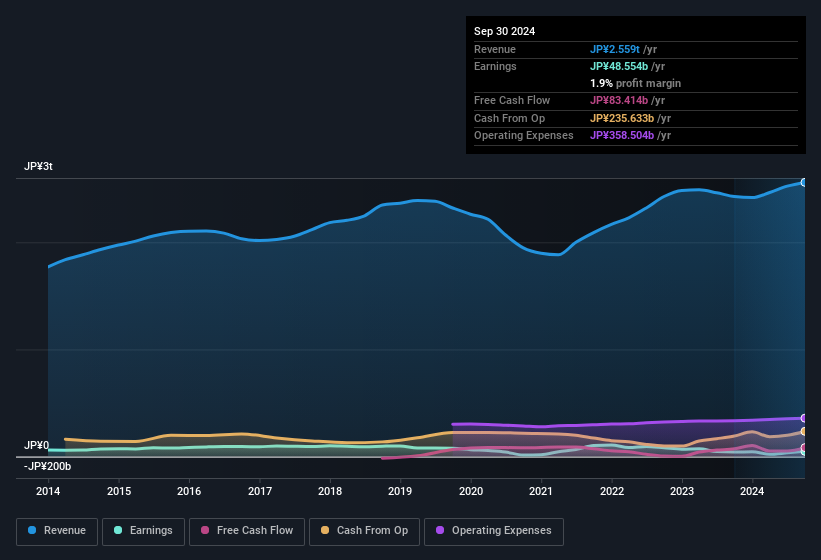Click the Revenue label in tooltip

click(495, 49)
